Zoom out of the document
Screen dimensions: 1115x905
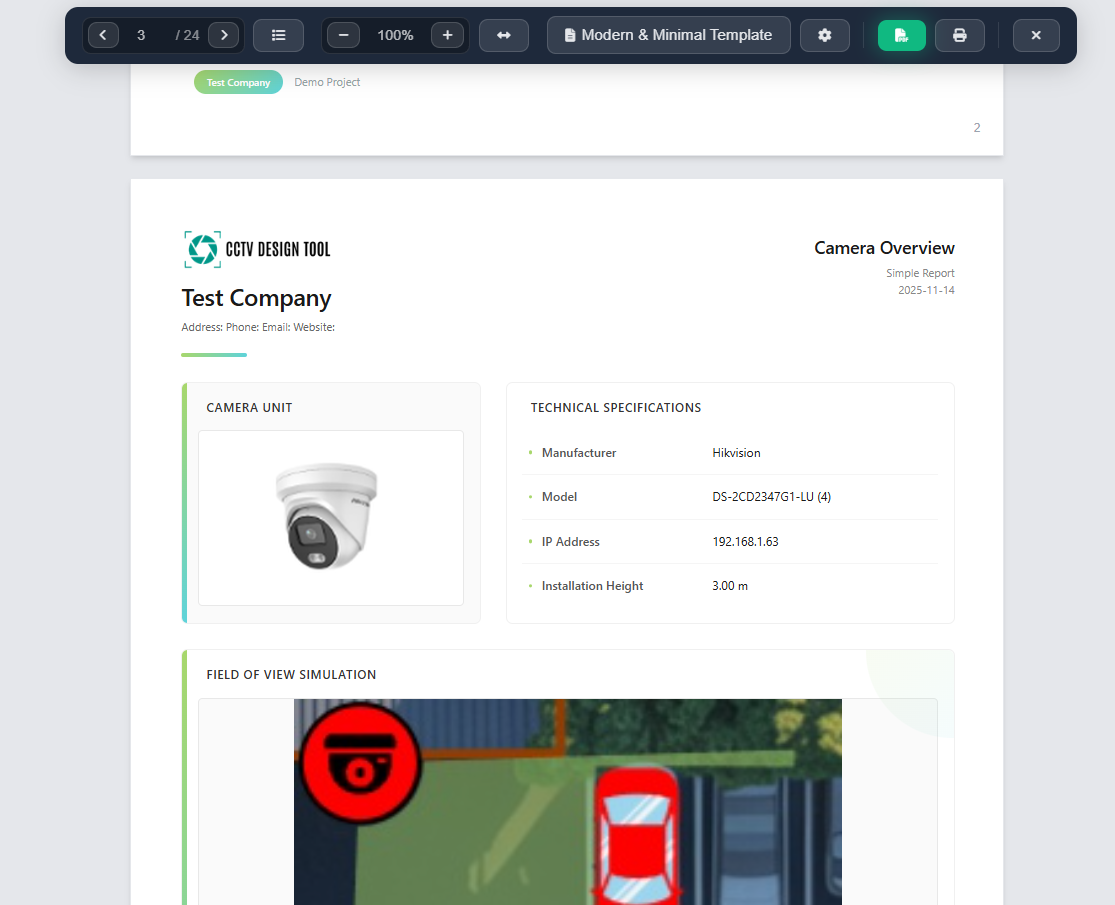(x=343, y=34)
